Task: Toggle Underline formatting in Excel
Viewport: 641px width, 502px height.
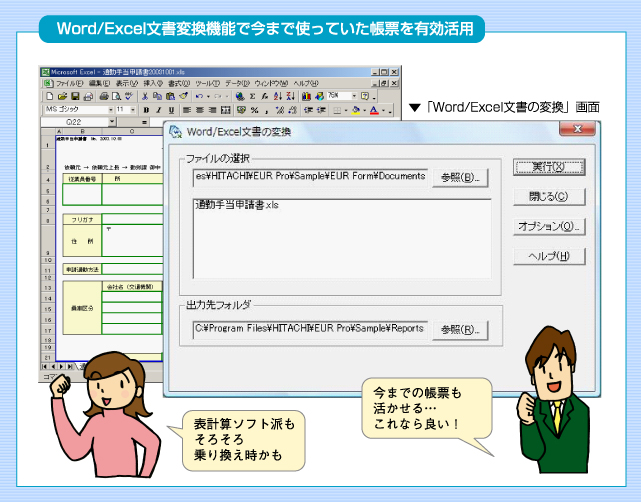Action: pos(171,110)
